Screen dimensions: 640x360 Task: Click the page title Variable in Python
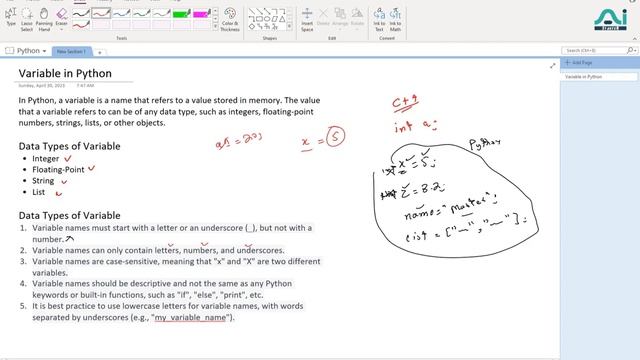click(65, 73)
